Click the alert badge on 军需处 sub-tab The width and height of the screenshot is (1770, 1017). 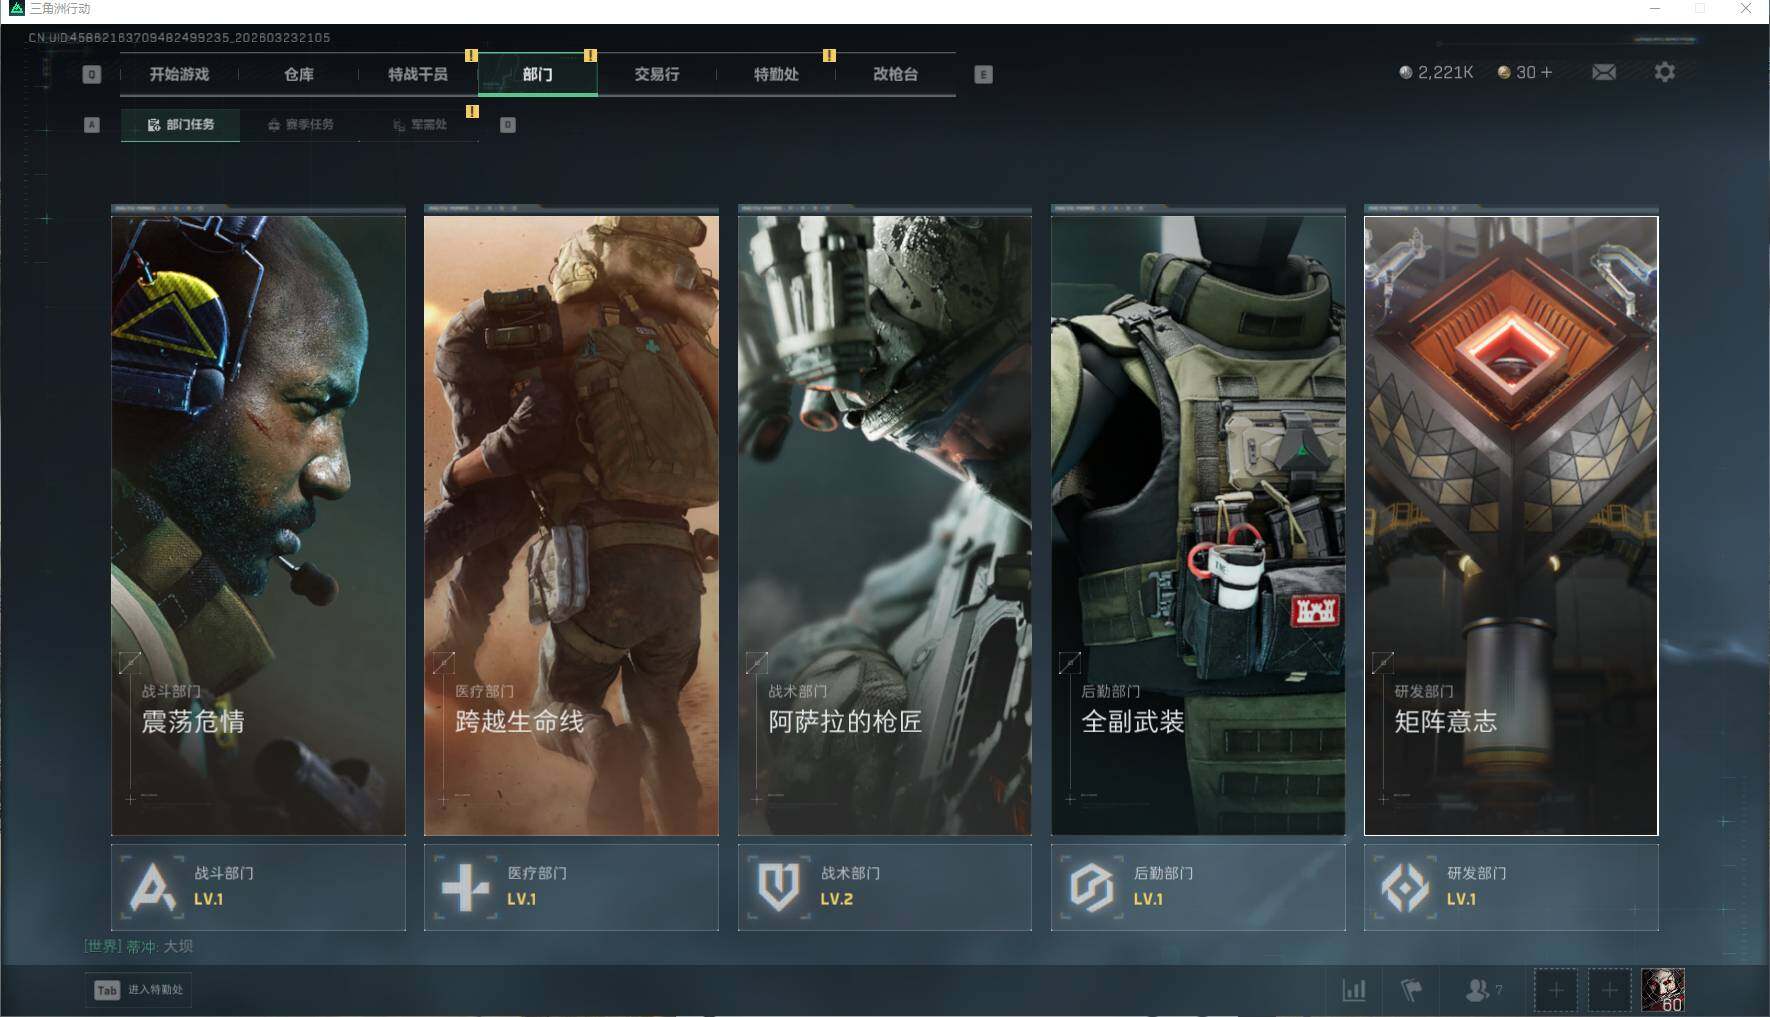coord(472,111)
